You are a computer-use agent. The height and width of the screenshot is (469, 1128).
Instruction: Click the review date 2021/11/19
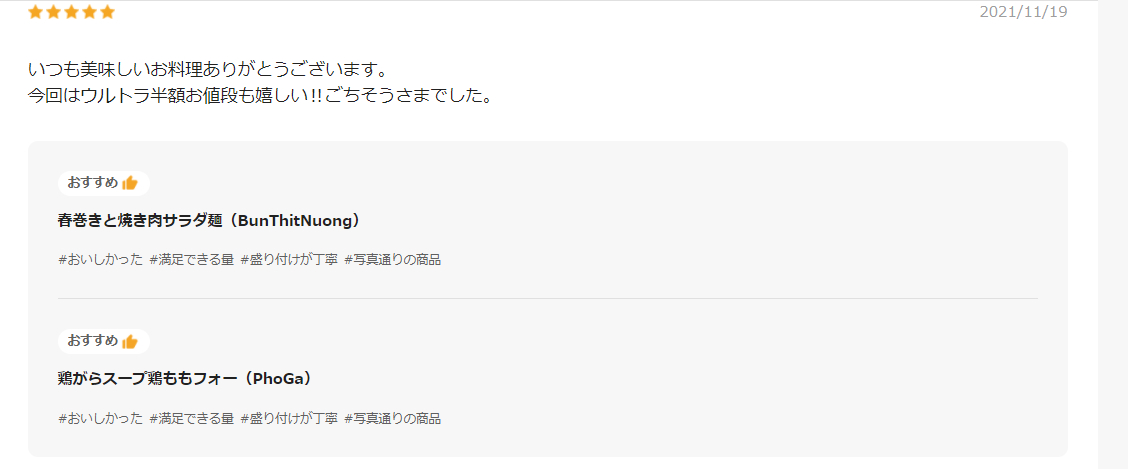pyautogui.click(x=1024, y=12)
